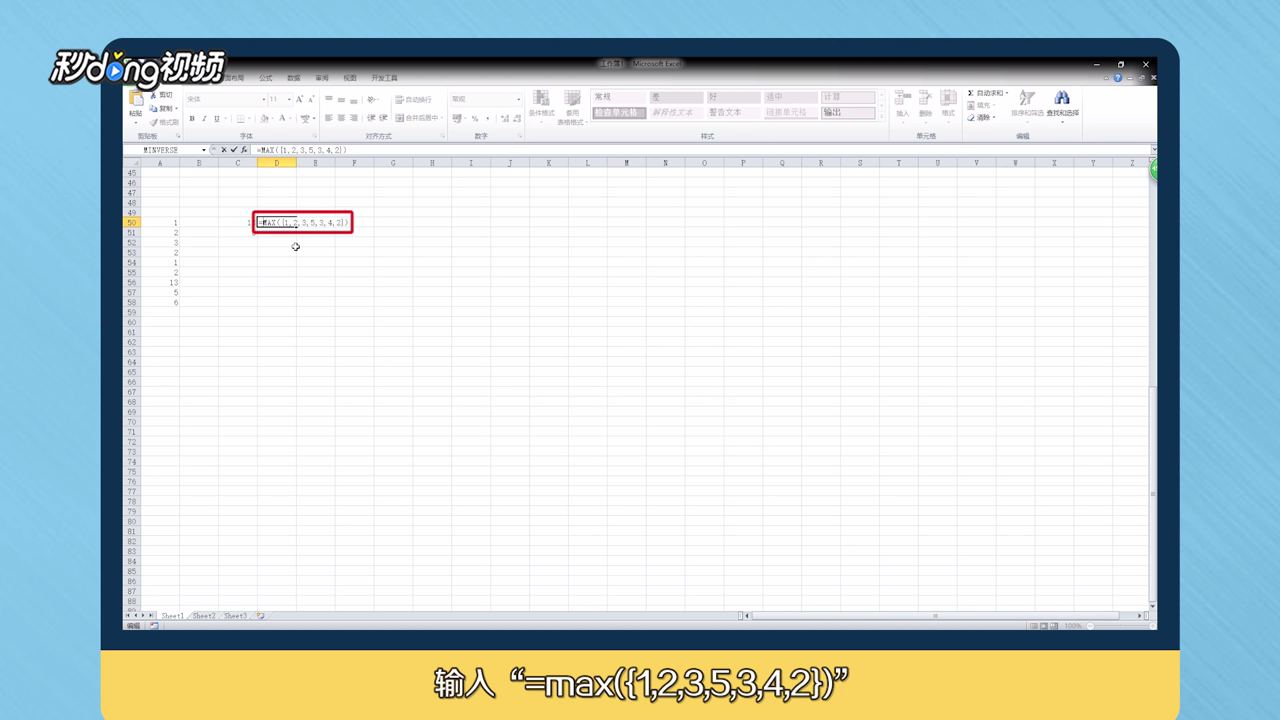Align text left

tap(328, 118)
